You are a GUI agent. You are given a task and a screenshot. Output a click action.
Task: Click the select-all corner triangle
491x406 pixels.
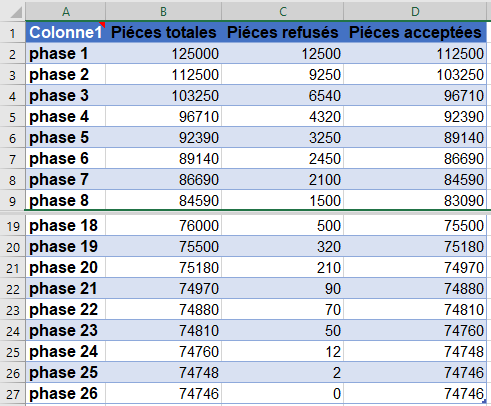16,12
